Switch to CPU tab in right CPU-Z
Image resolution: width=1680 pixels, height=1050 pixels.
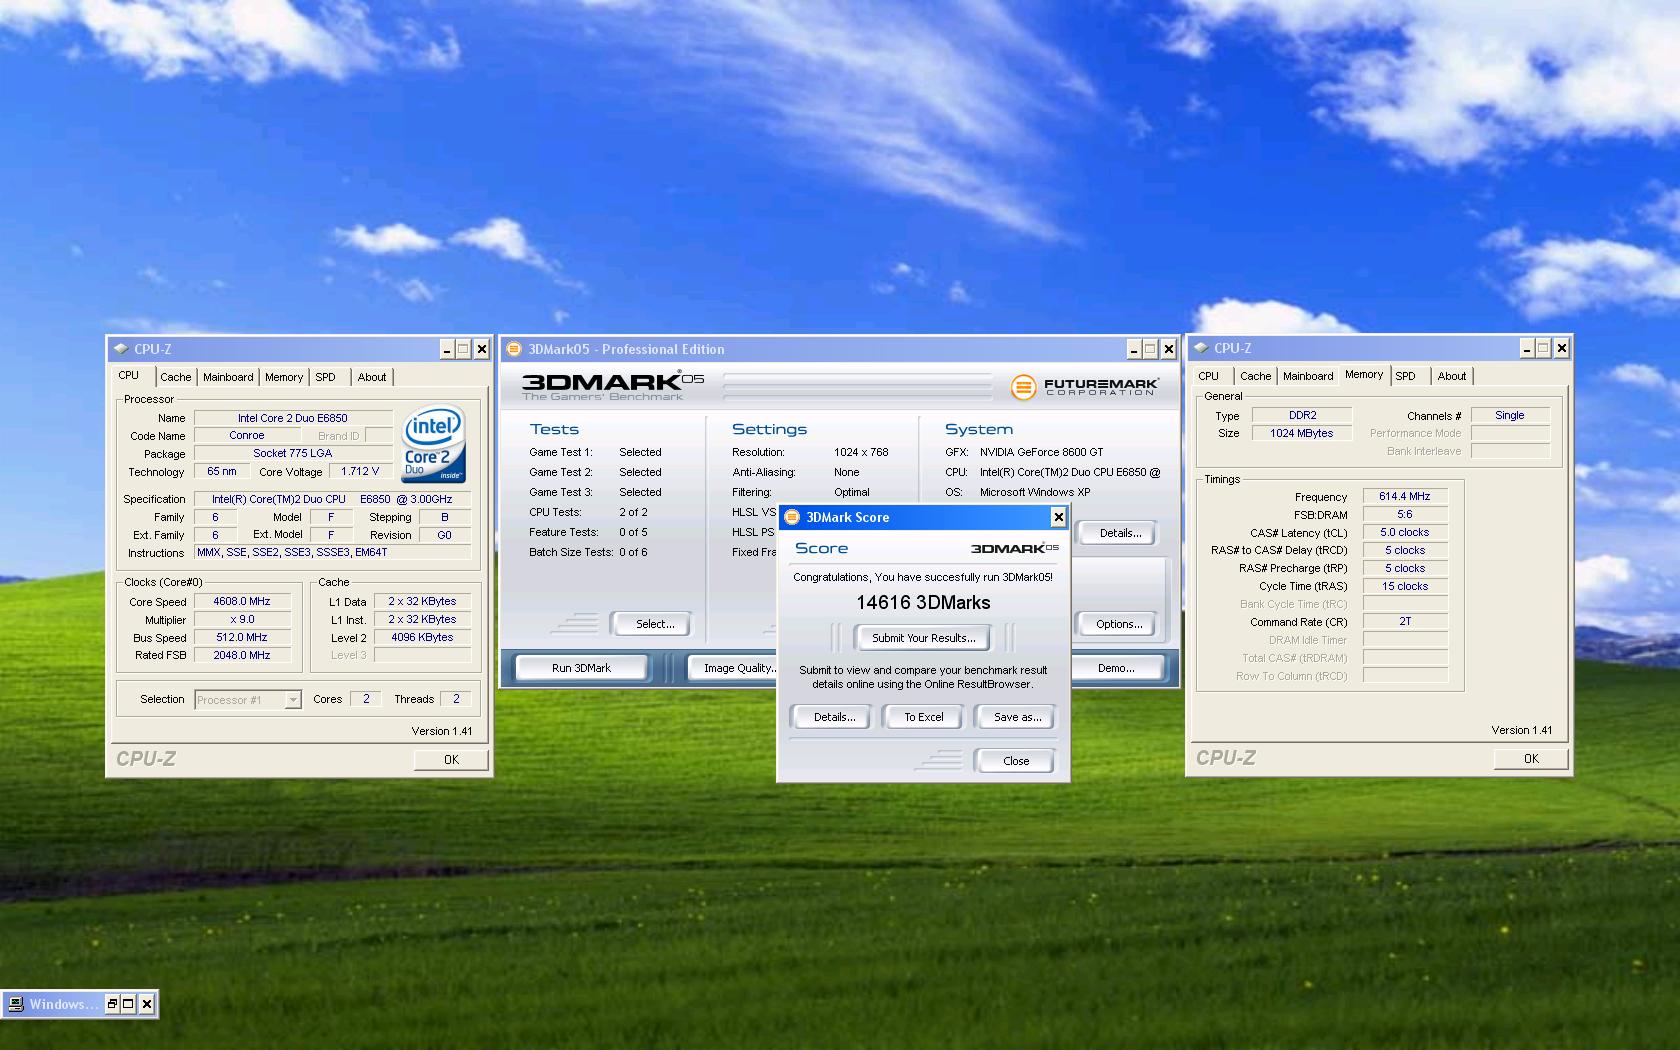tap(1209, 376)
